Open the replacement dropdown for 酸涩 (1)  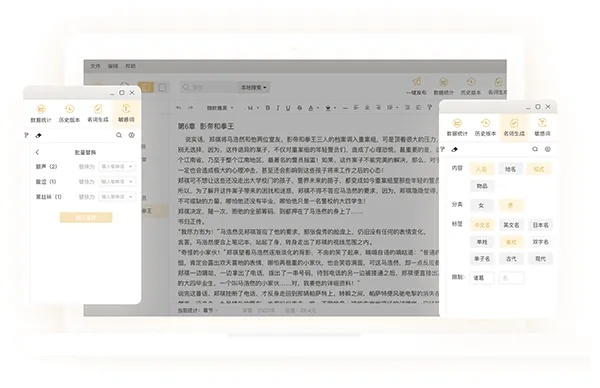point(117,181)
